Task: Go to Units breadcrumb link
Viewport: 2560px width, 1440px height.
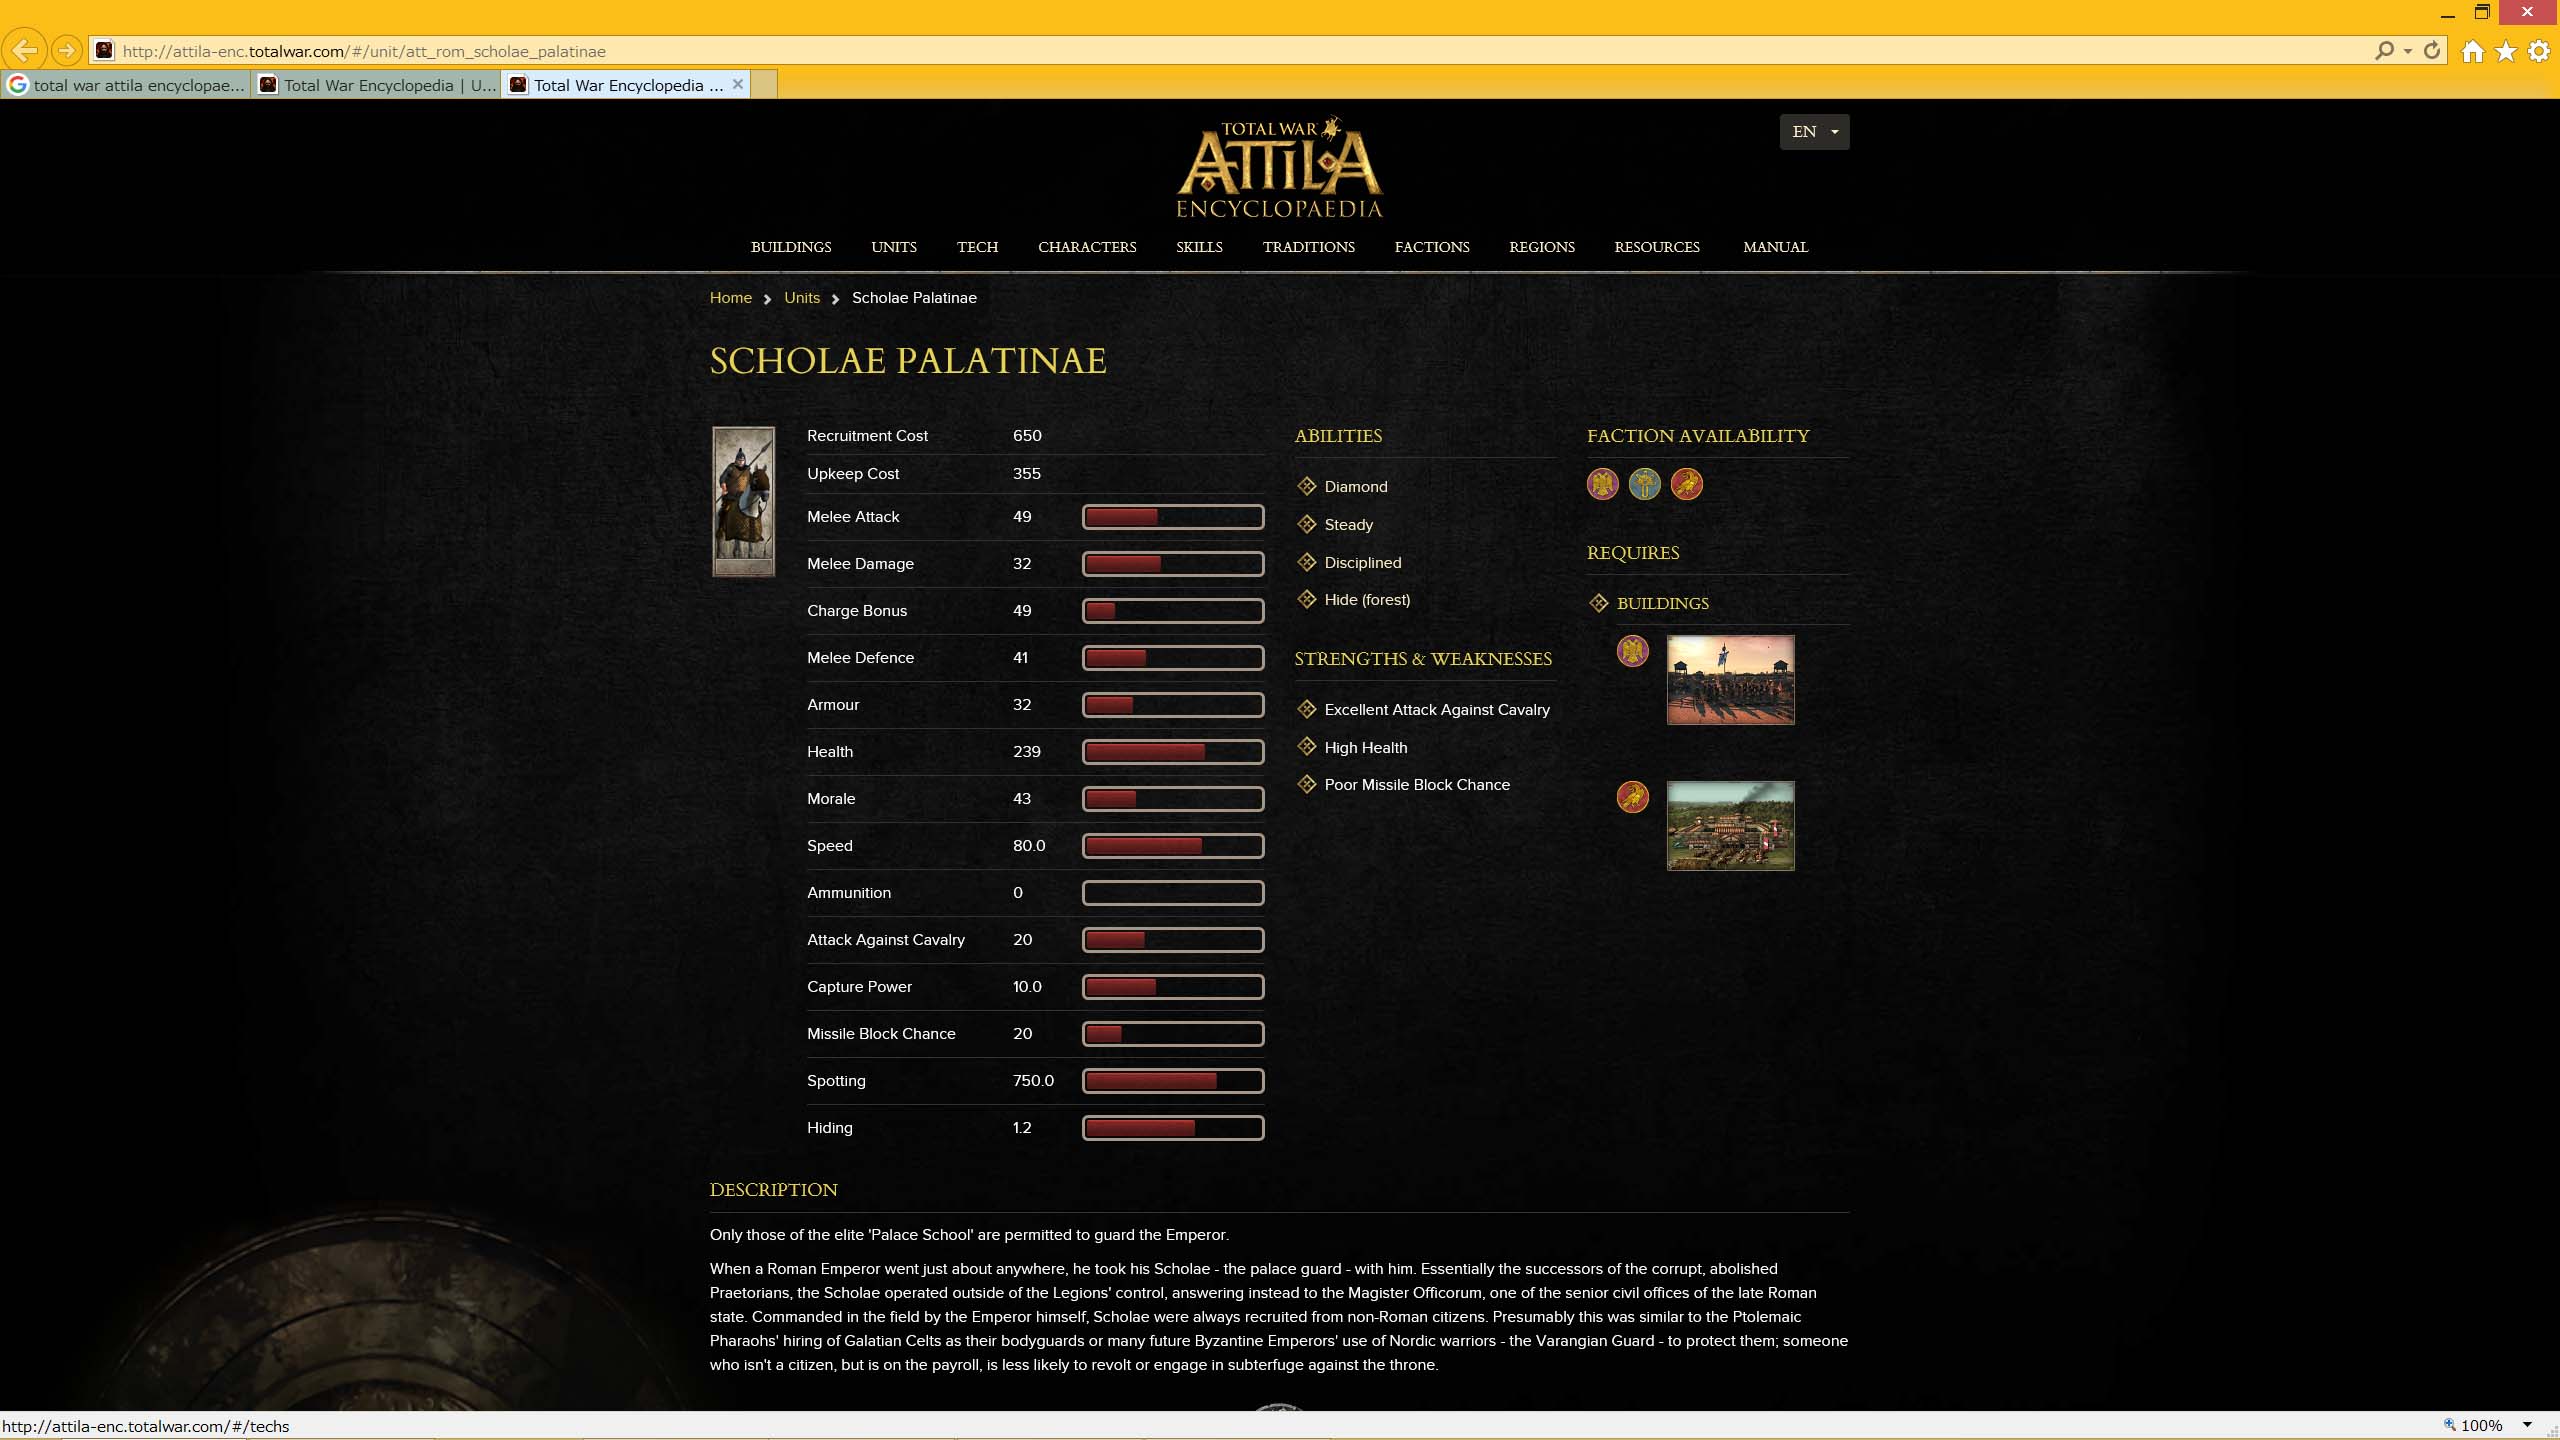Action: click(x=801, y=298)
